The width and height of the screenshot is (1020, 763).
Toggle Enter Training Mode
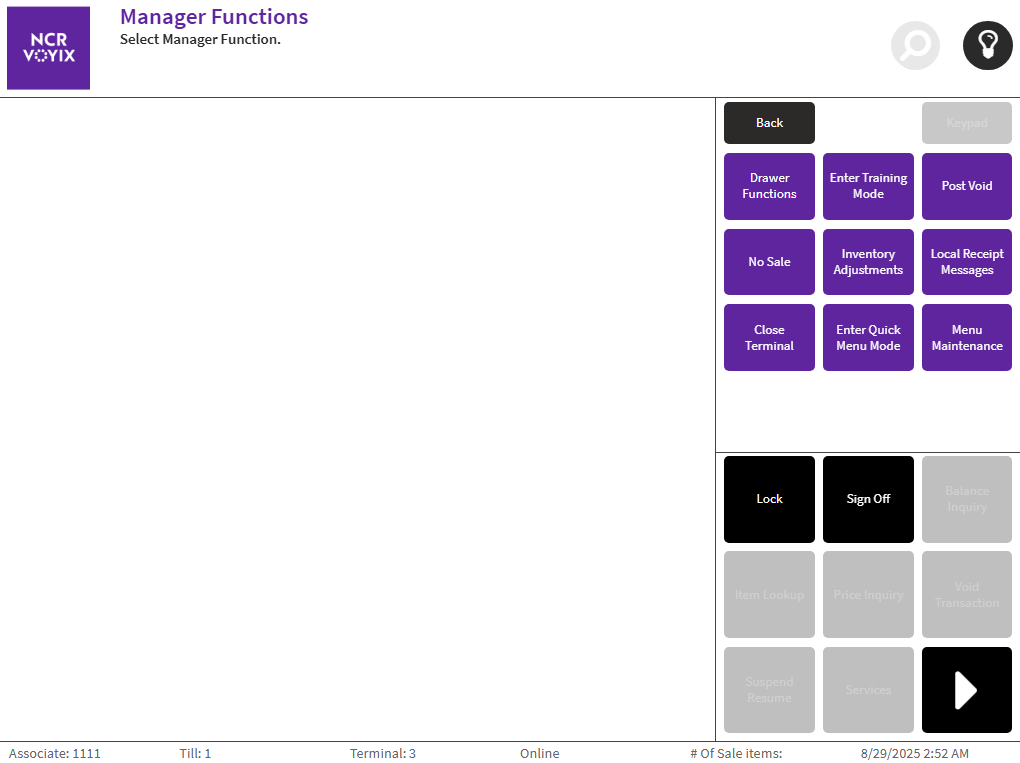[x=868, y=186]
